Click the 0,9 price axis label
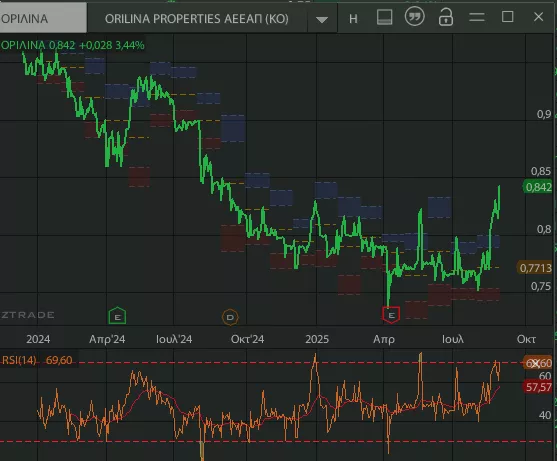 coord(544,114)
